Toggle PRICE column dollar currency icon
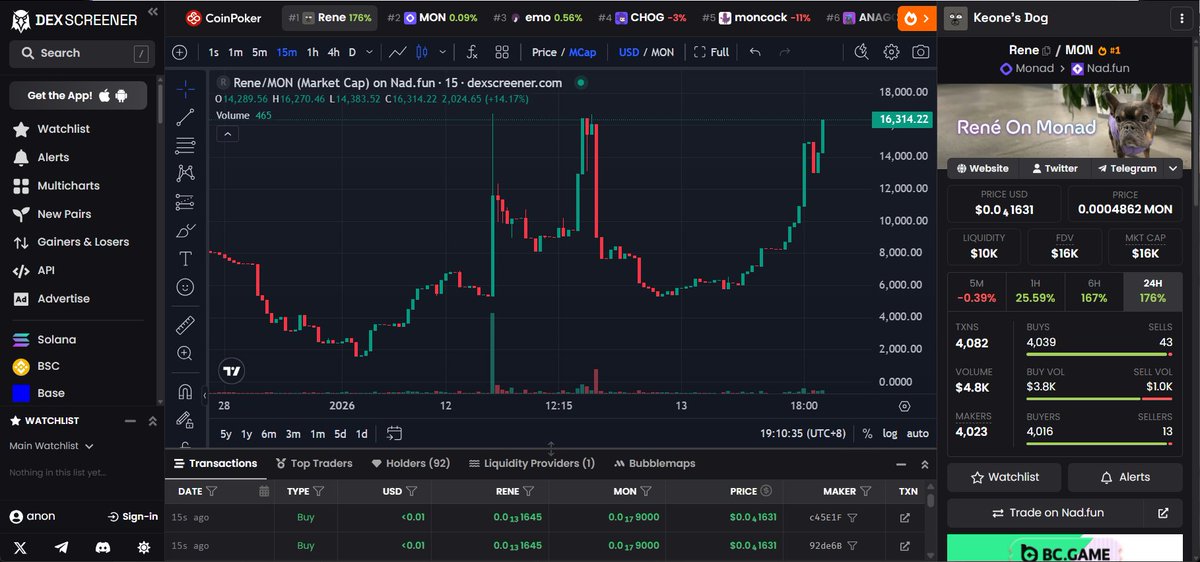 766,491
